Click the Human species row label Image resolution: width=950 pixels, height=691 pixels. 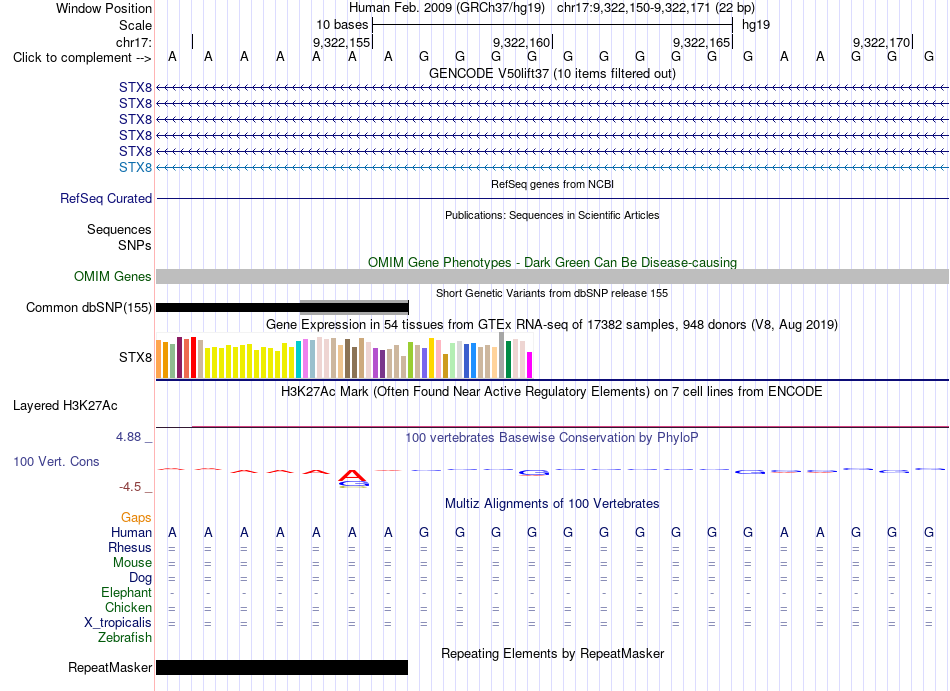point(131,533)
